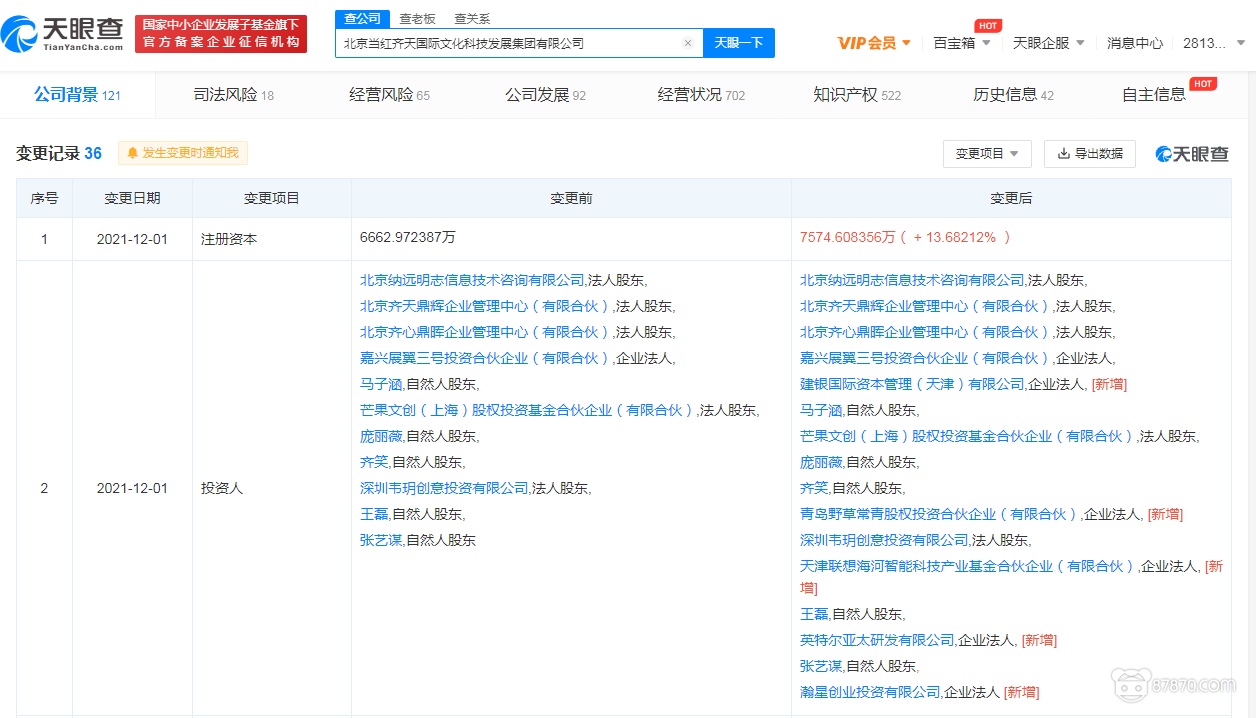
Task: Click the 6662.972387万 previous capital value
Action: [408, 238]
